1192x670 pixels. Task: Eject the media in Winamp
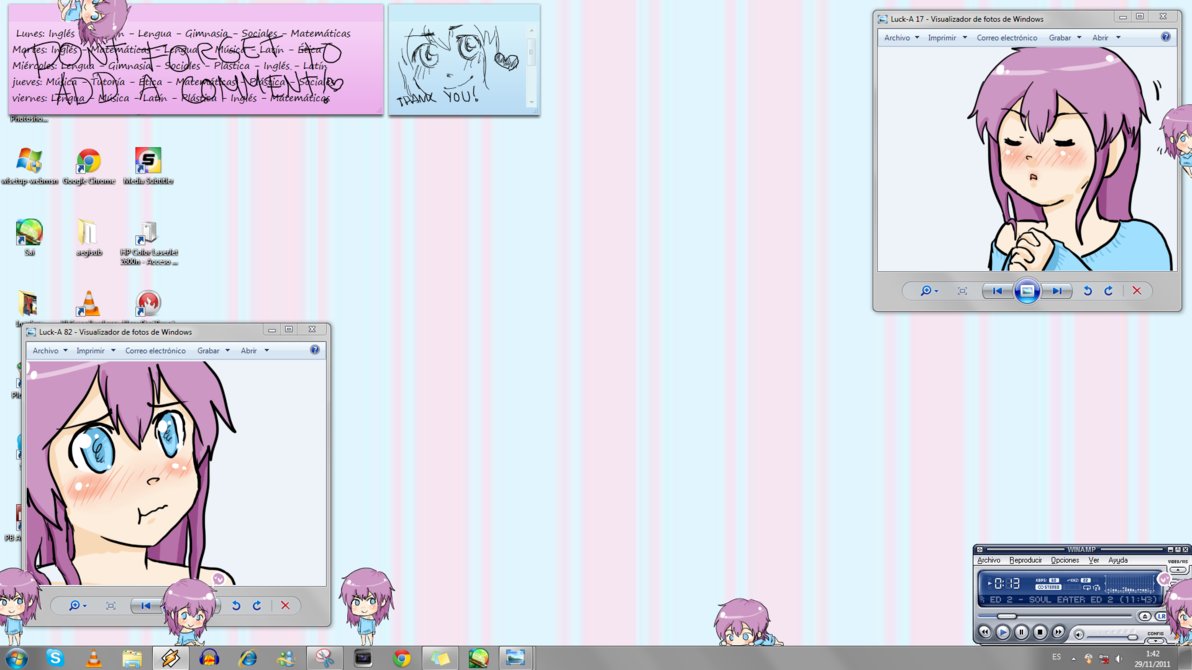coord(1145,615)
